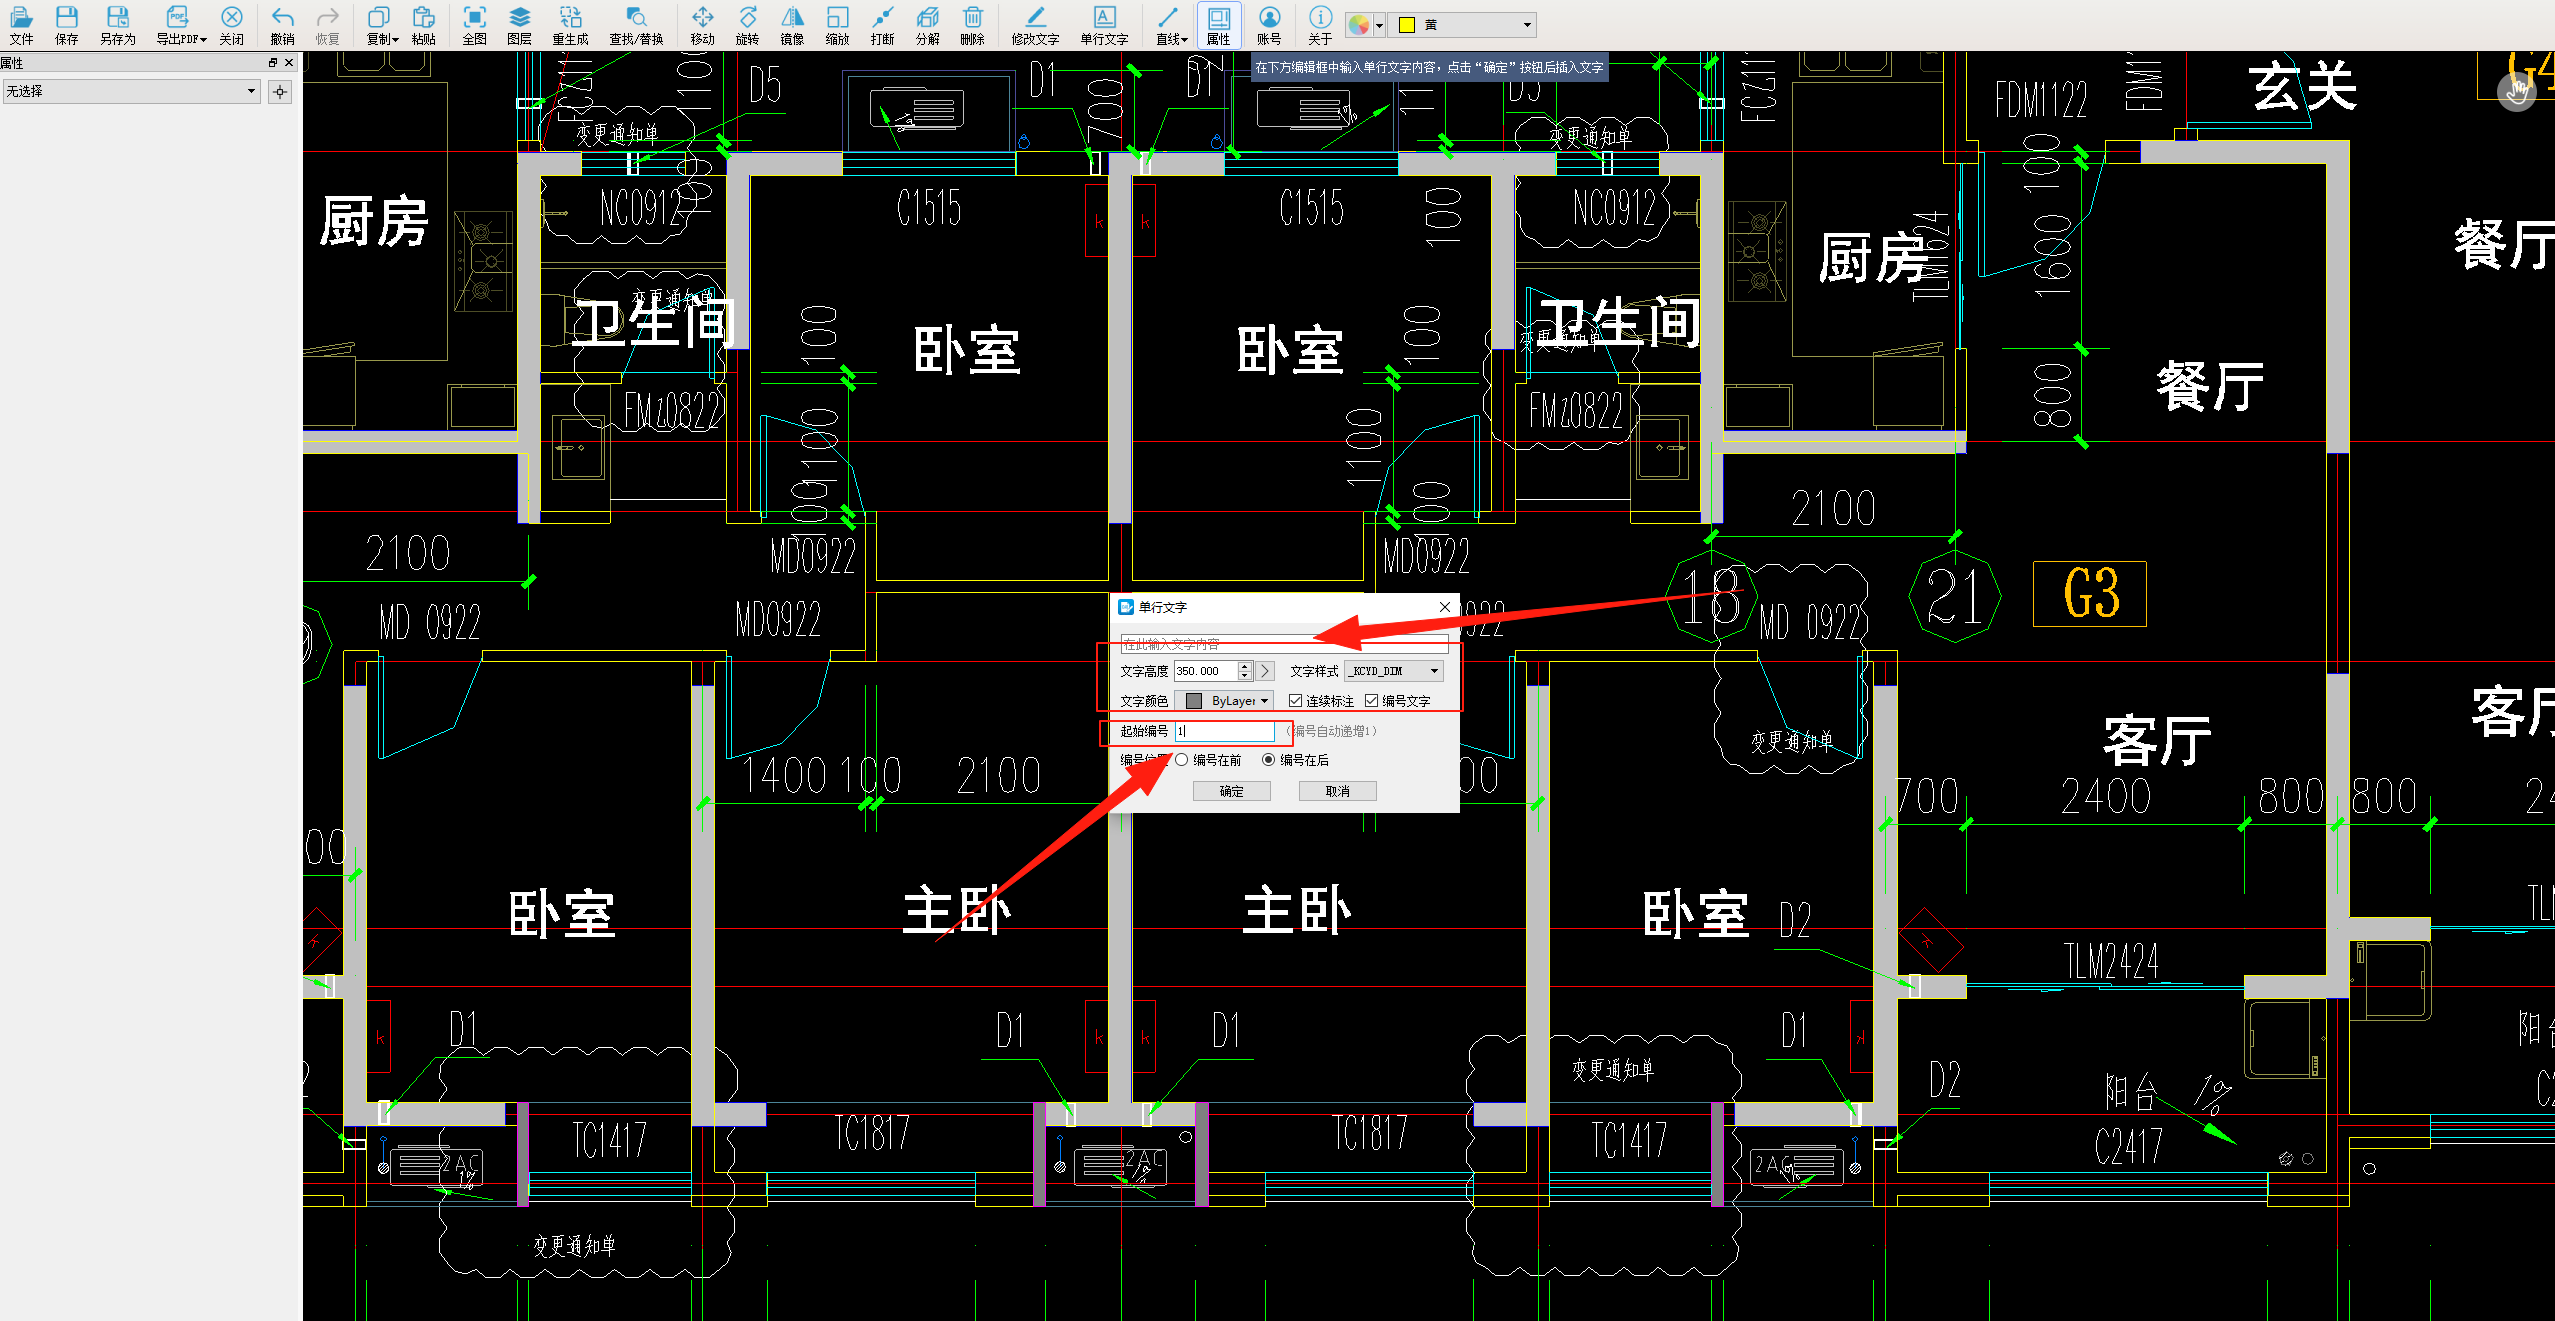This screenshot has width=2555, height=1321.
Task: Select the 编号在后 radio button
Action: point(1268,760)
